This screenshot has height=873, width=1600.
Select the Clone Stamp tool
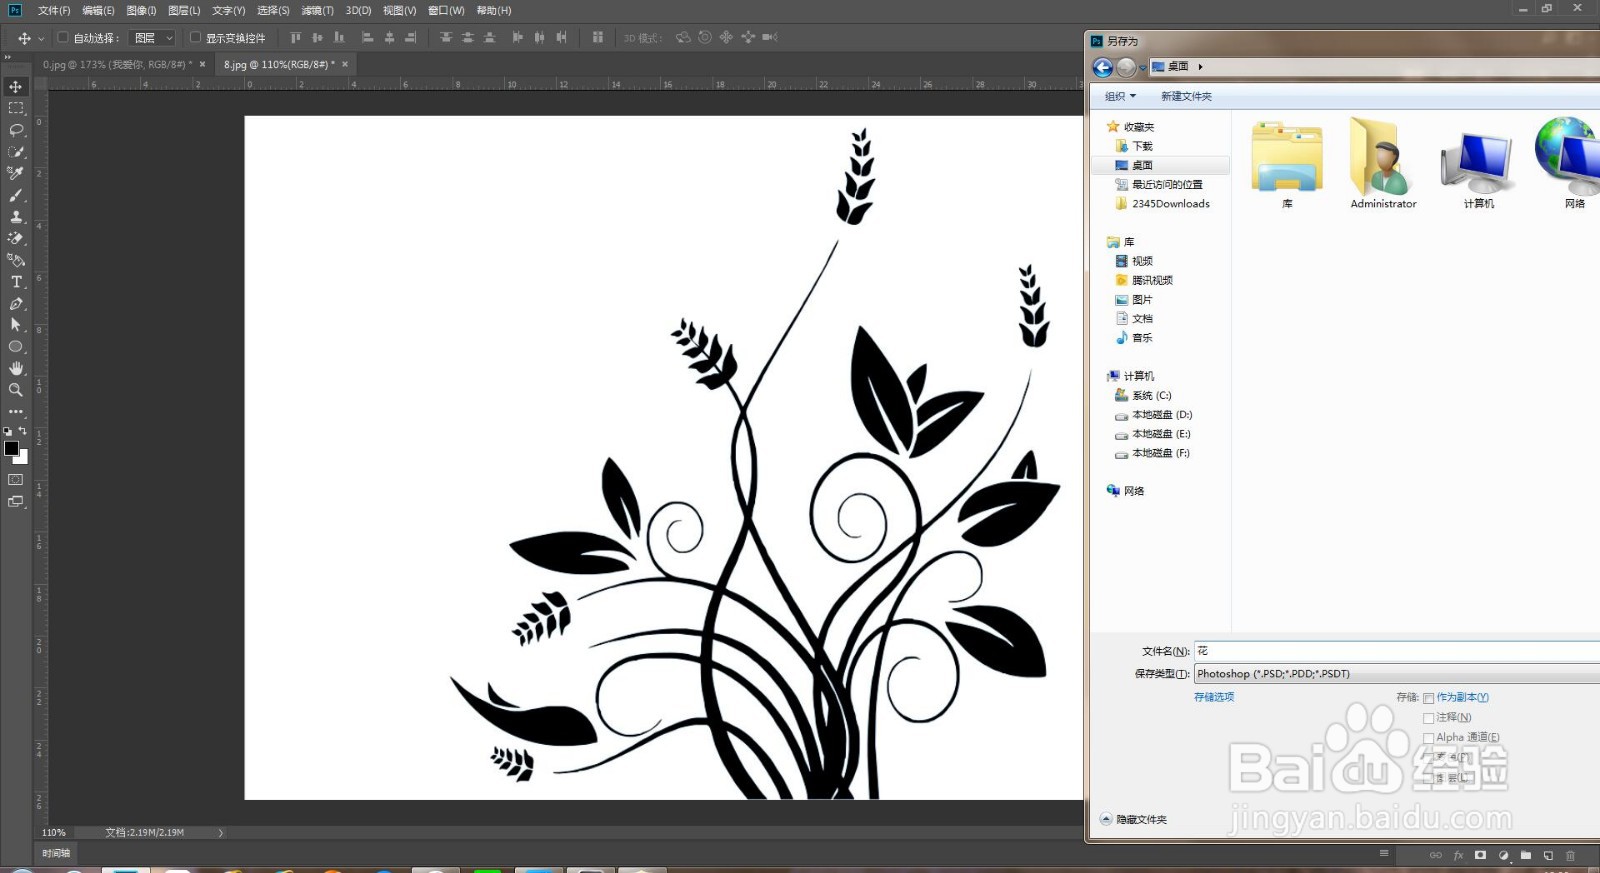coord(16,217)
